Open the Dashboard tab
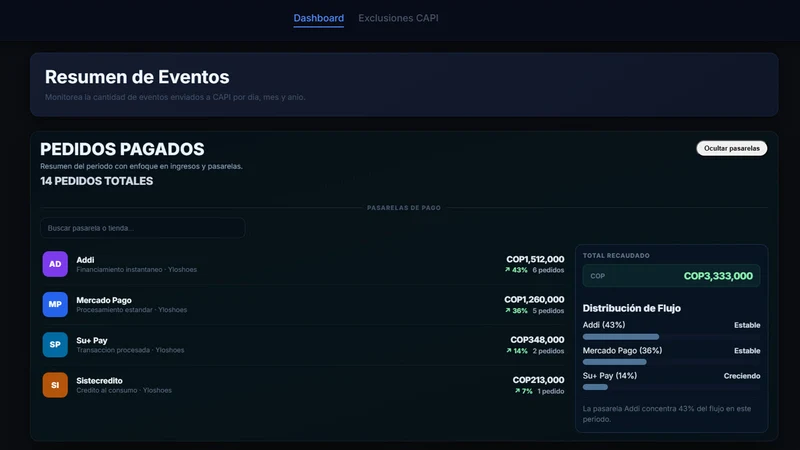This screenshot has height=450, width=800. 318,18
